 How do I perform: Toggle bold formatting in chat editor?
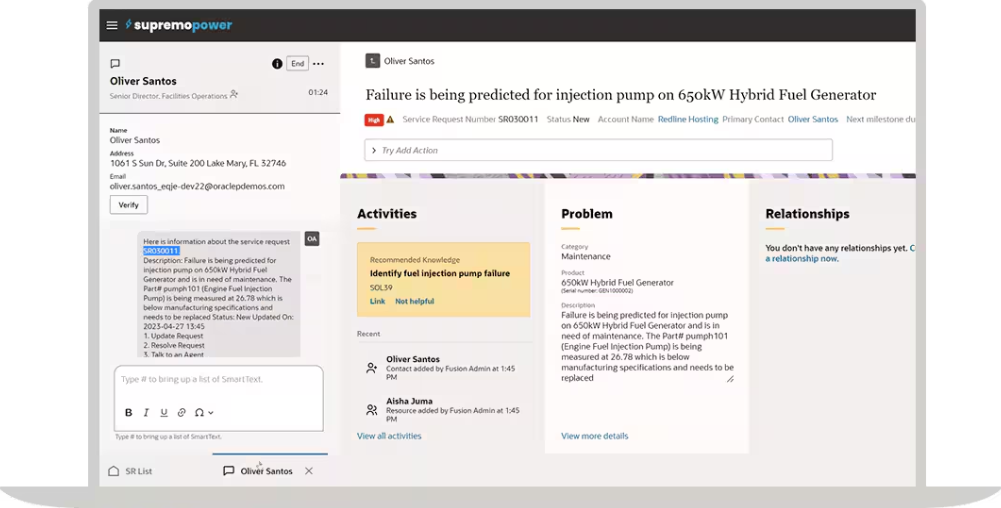(128, 413)
